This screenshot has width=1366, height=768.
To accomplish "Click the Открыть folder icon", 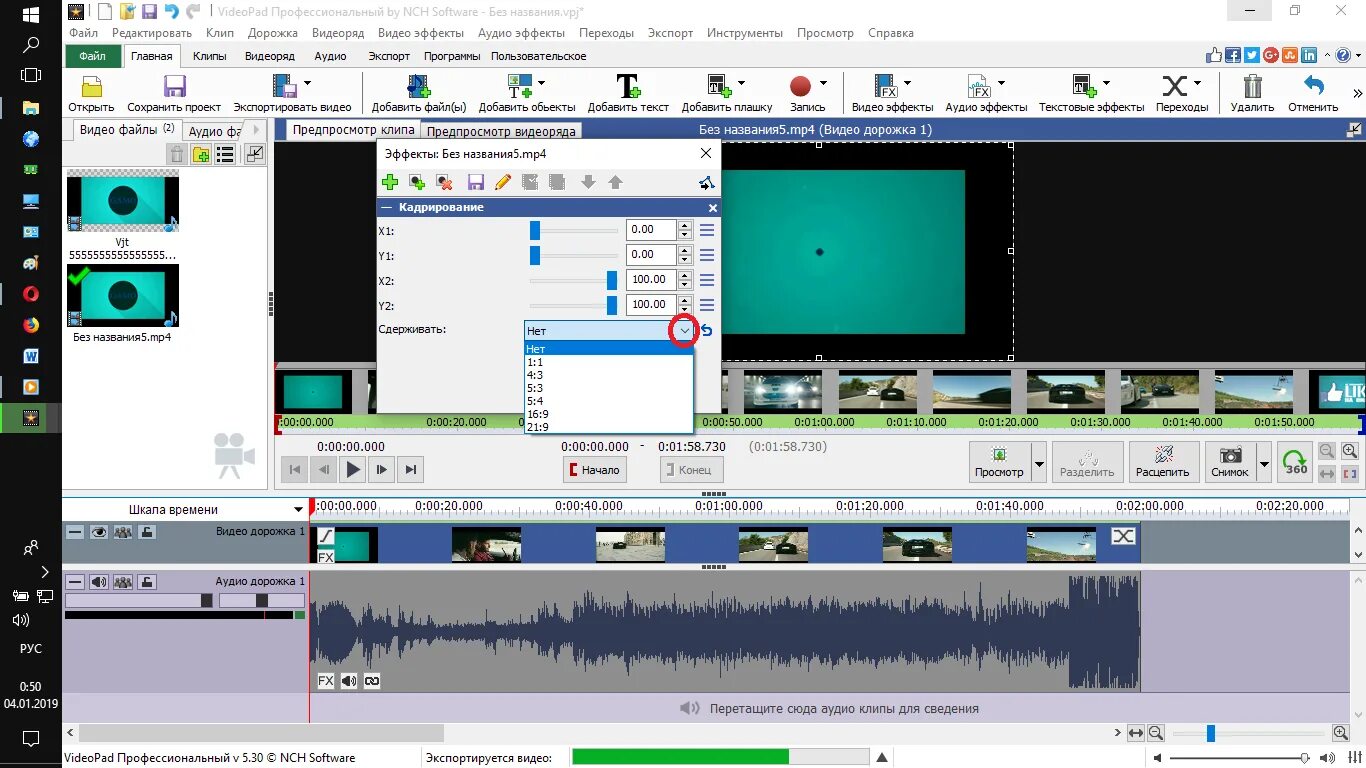I will (x=91, y=86).
